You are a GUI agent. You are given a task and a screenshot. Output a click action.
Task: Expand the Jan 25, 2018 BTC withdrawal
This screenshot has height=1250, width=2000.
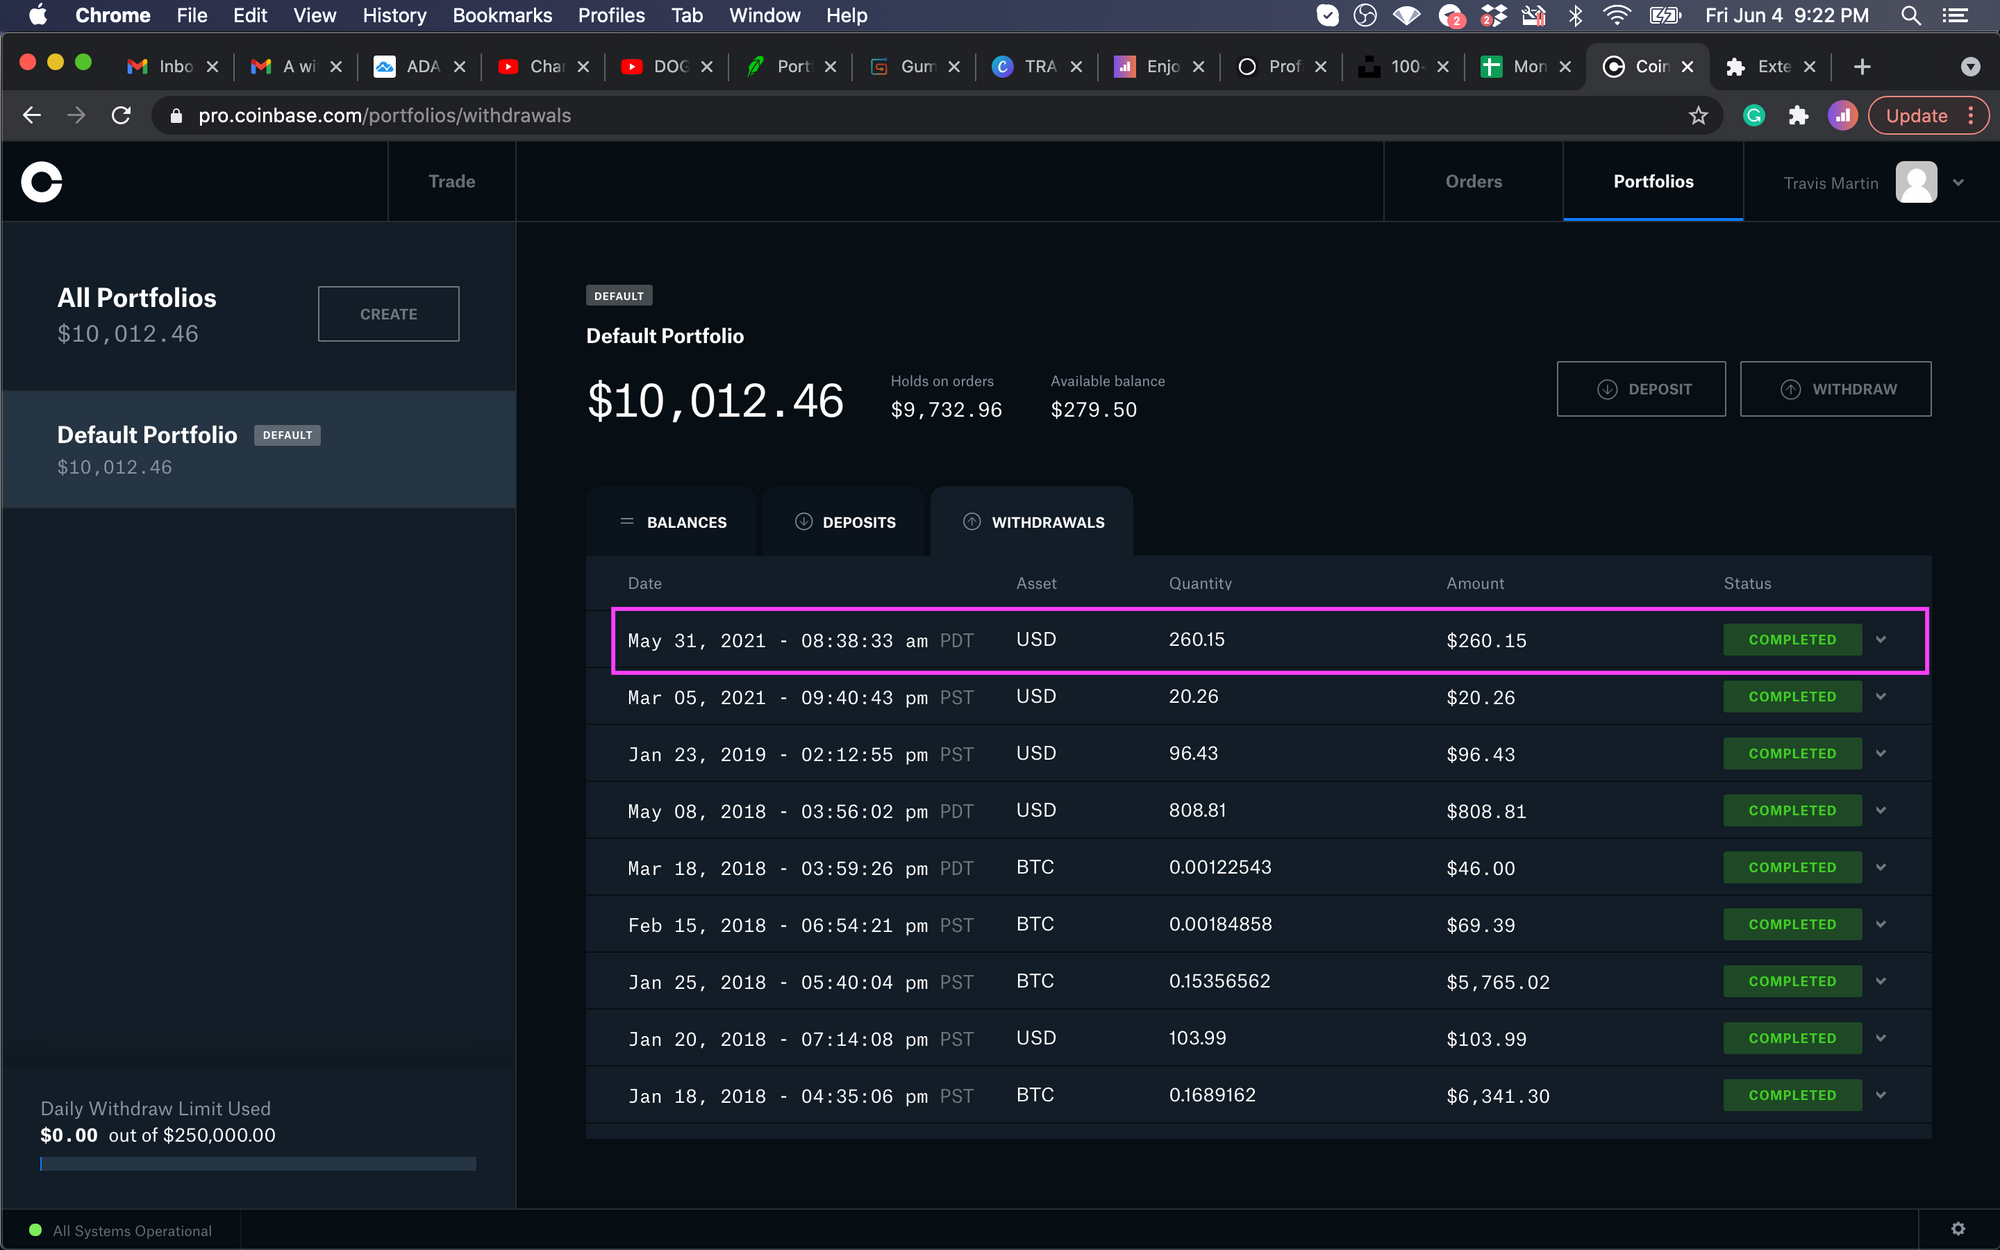[1881, 982]
